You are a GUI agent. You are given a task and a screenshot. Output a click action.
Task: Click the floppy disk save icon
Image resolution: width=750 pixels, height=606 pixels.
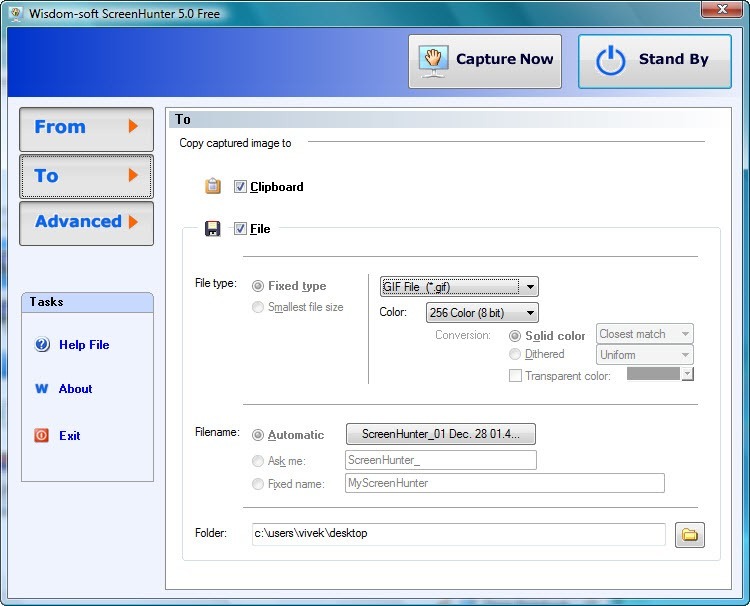(212, 229)
